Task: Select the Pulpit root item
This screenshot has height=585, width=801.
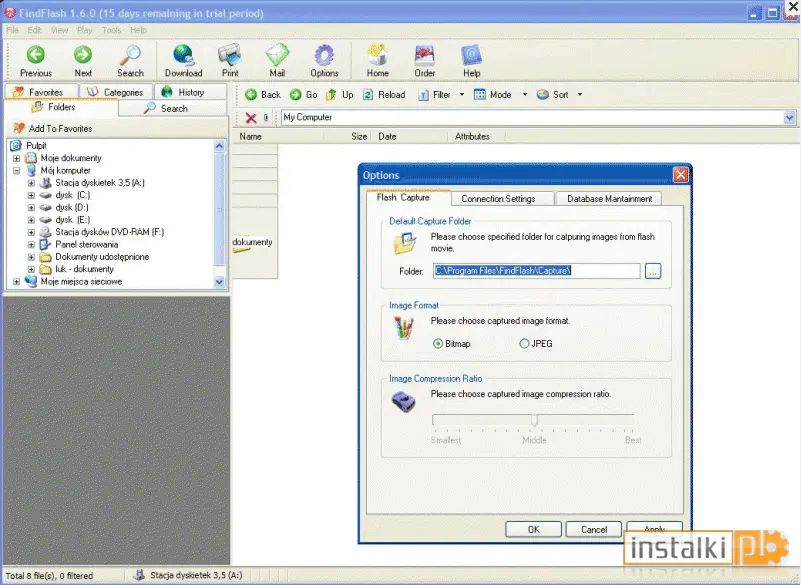Action: click(36, 146)
